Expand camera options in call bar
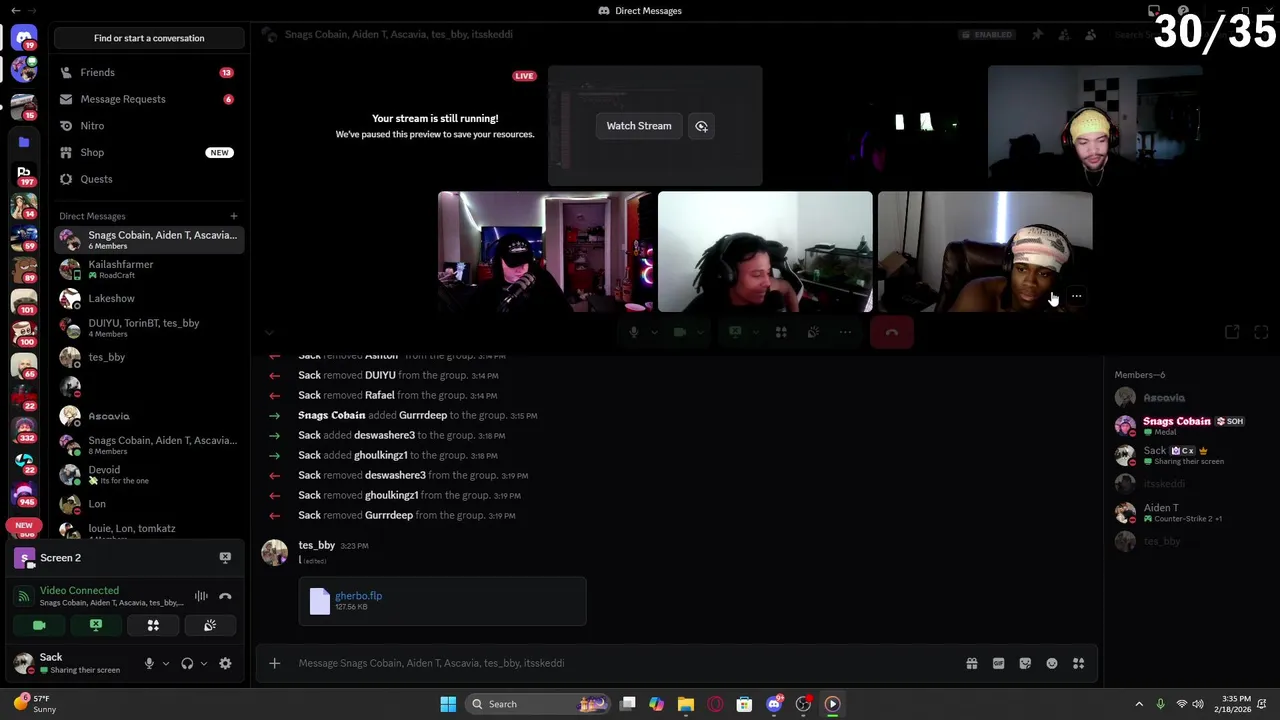 coord(701,333)
